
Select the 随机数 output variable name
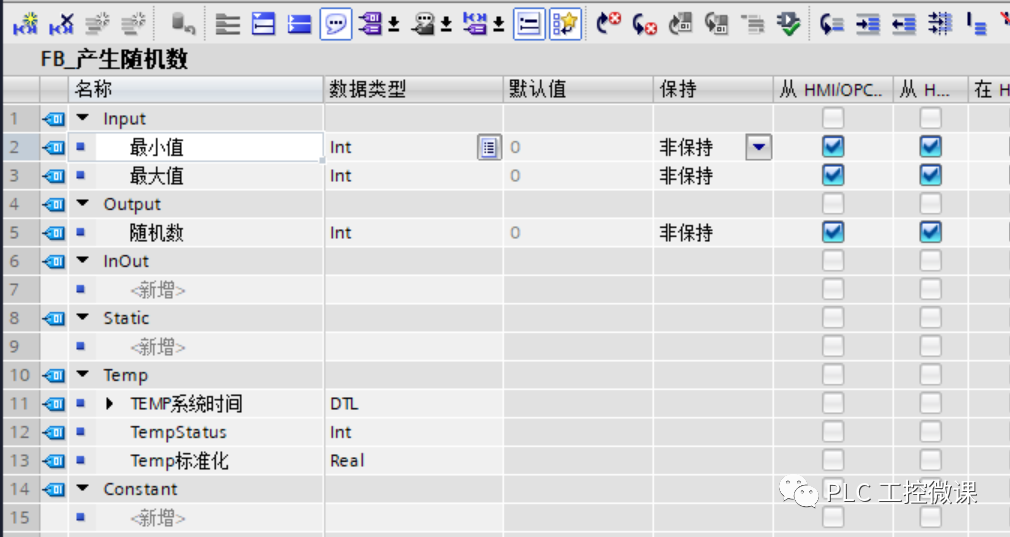click(x=157, y=232)
